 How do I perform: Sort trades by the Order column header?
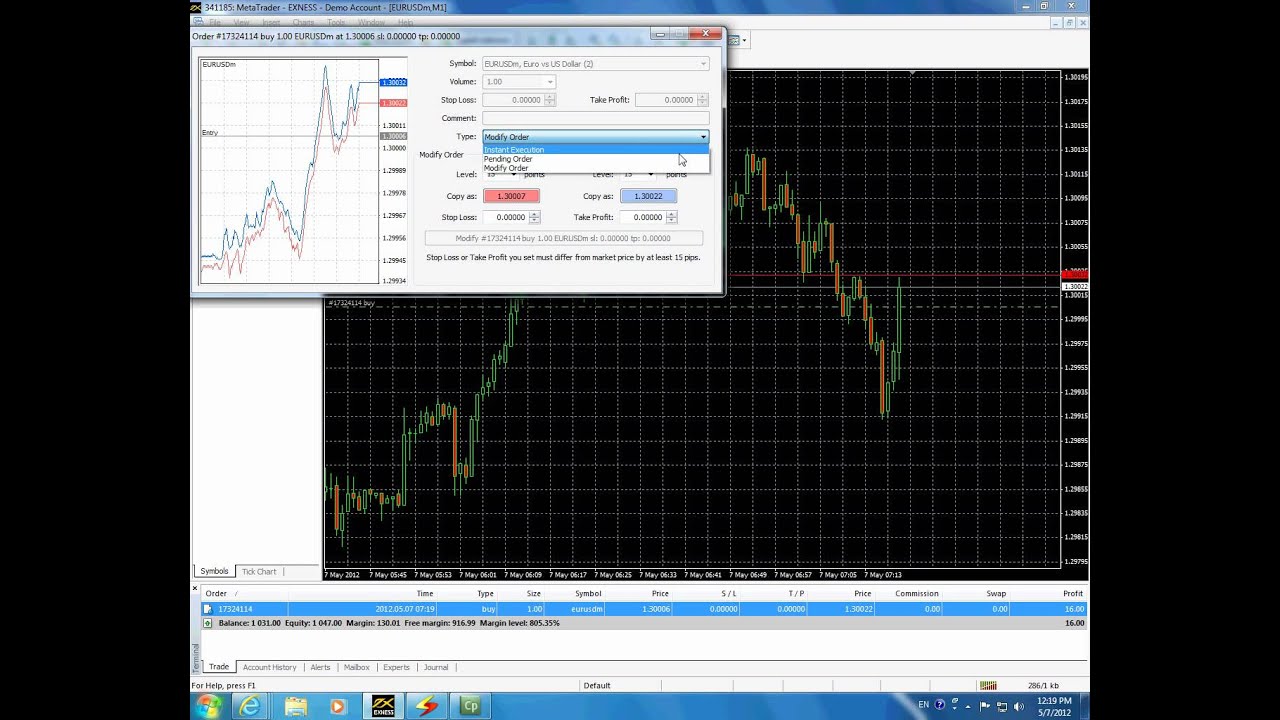245,594
